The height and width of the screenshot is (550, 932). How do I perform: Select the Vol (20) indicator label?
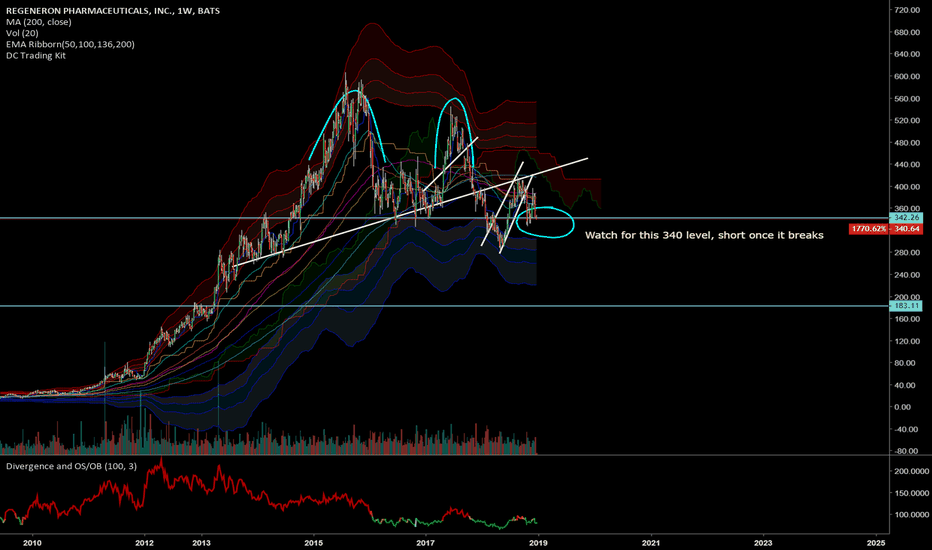coord(23,33)
